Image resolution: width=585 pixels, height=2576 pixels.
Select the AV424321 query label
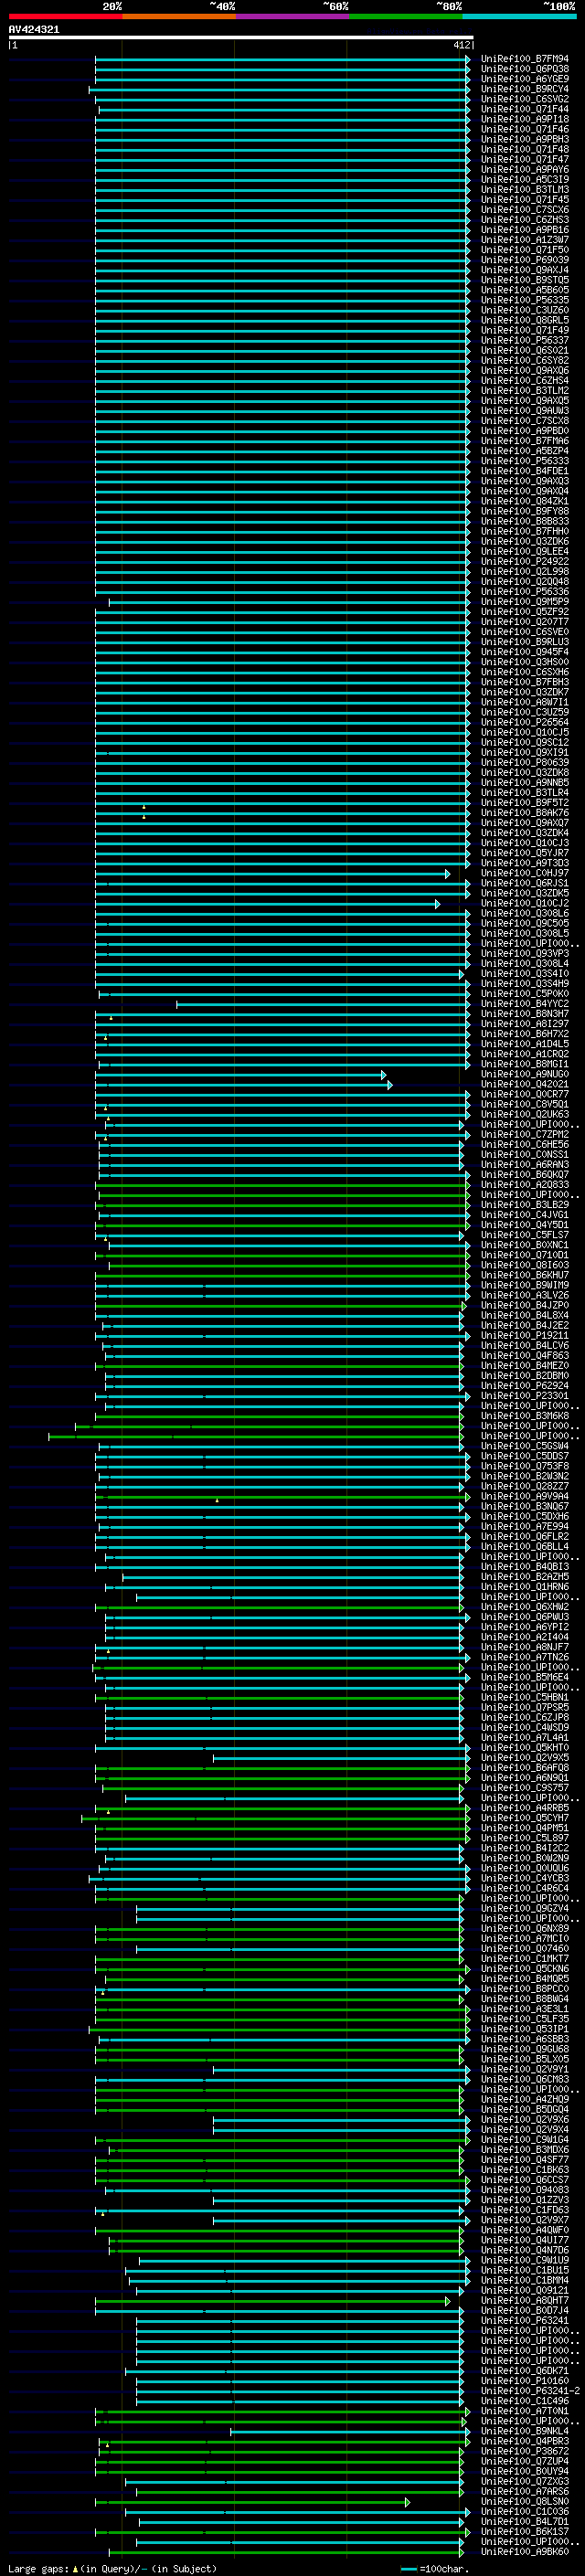(34, 29)
